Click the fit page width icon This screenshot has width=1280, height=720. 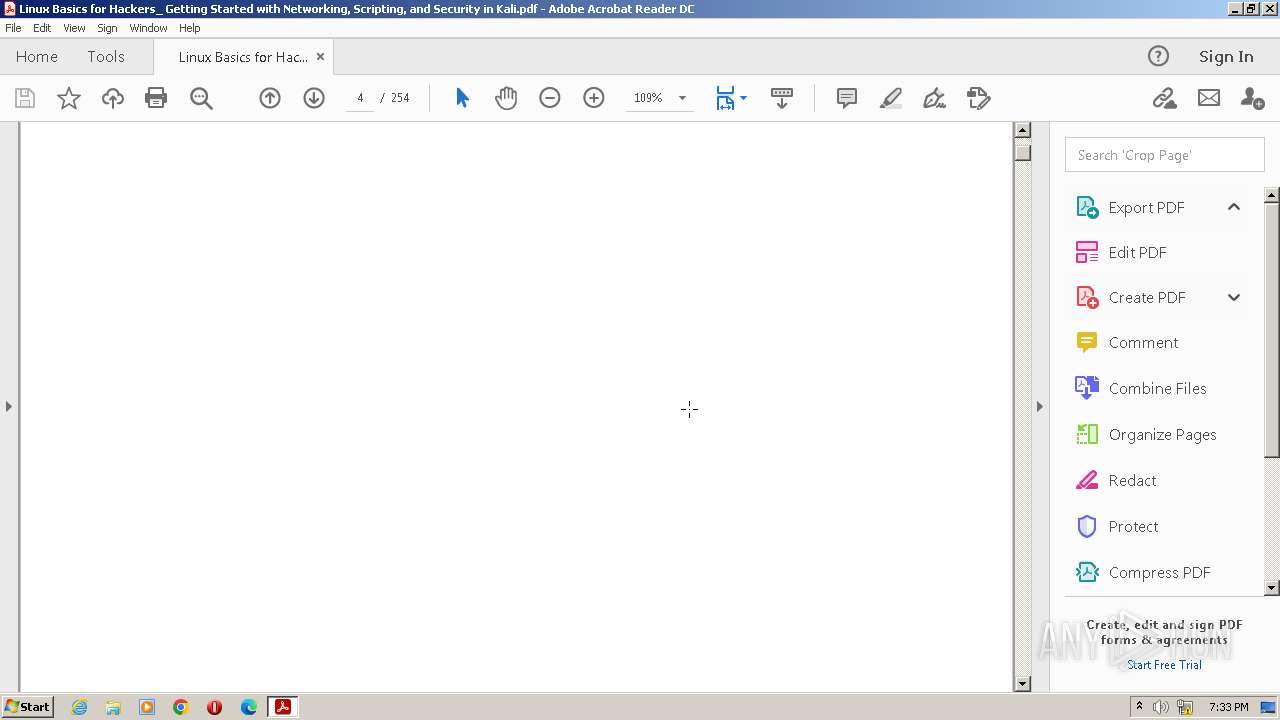(x=725, y=98)
